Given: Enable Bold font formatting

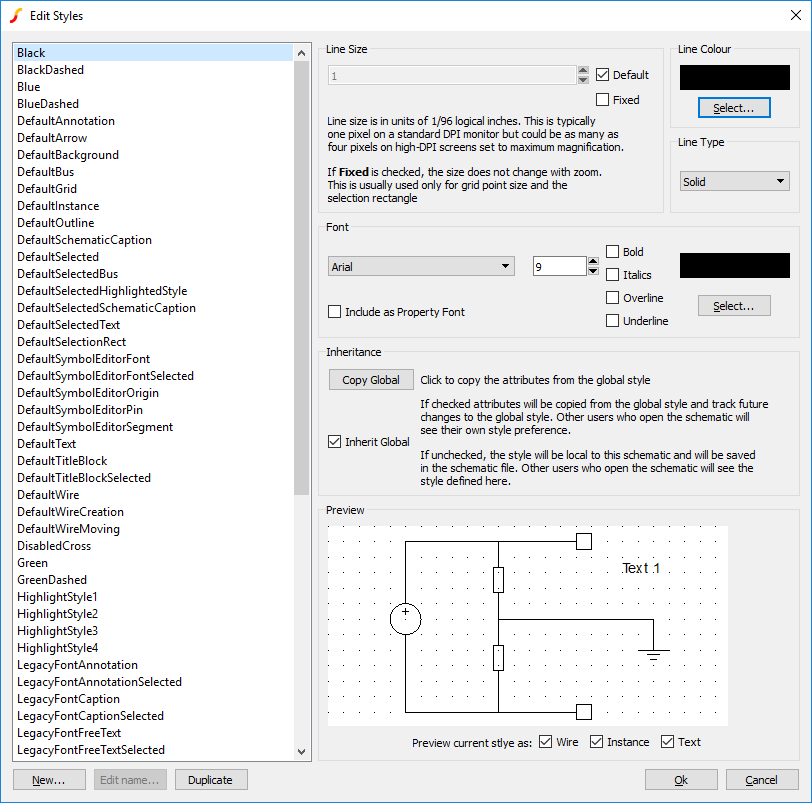Looking at the screenshot, I should pyautogui.click(x=613, y=252).
